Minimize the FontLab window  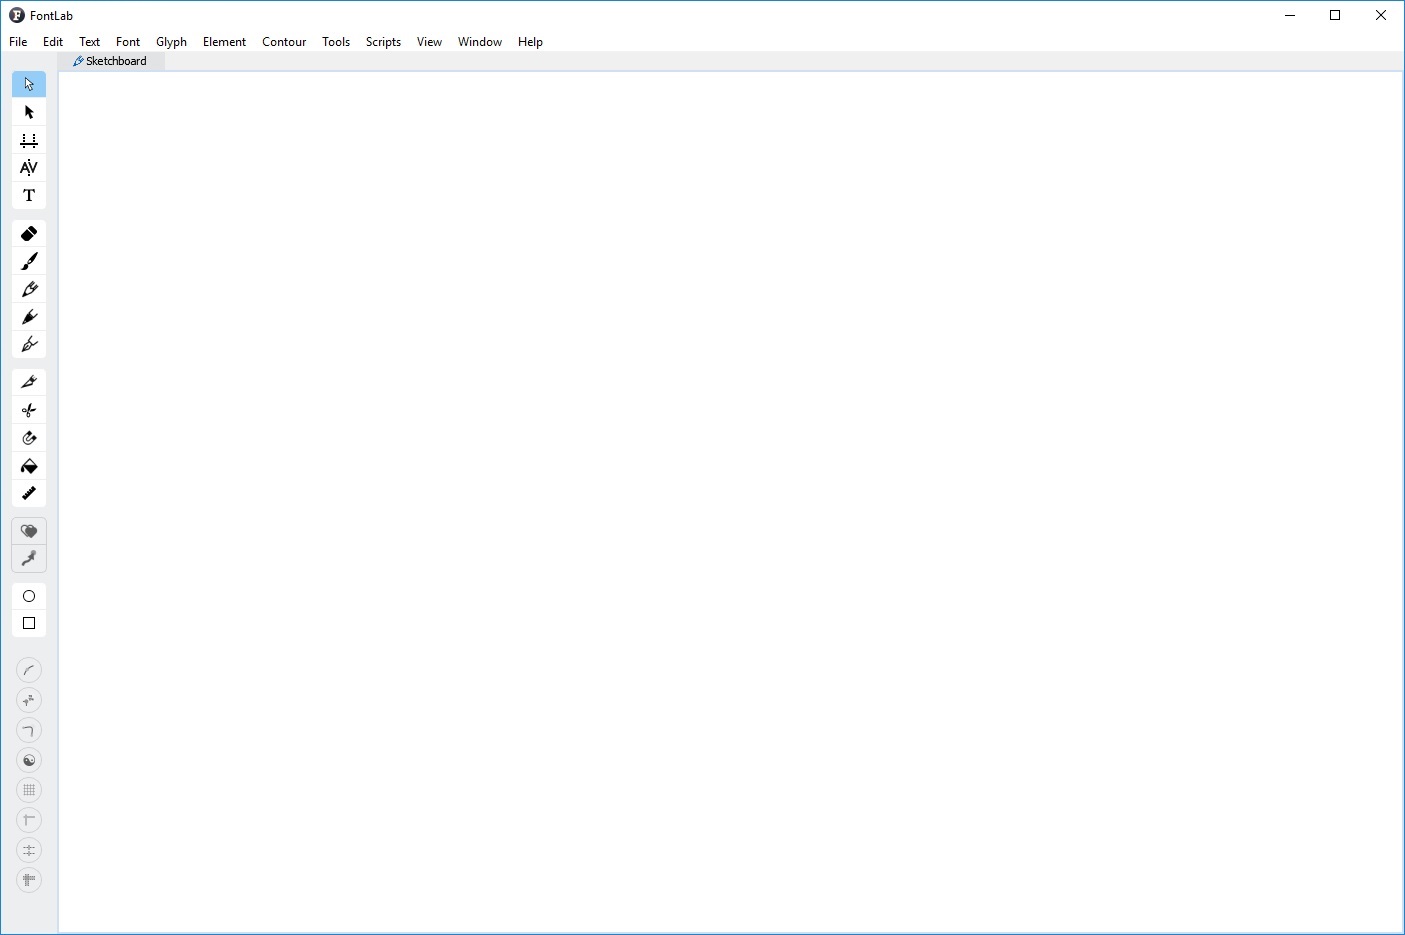pos(1290,15)
